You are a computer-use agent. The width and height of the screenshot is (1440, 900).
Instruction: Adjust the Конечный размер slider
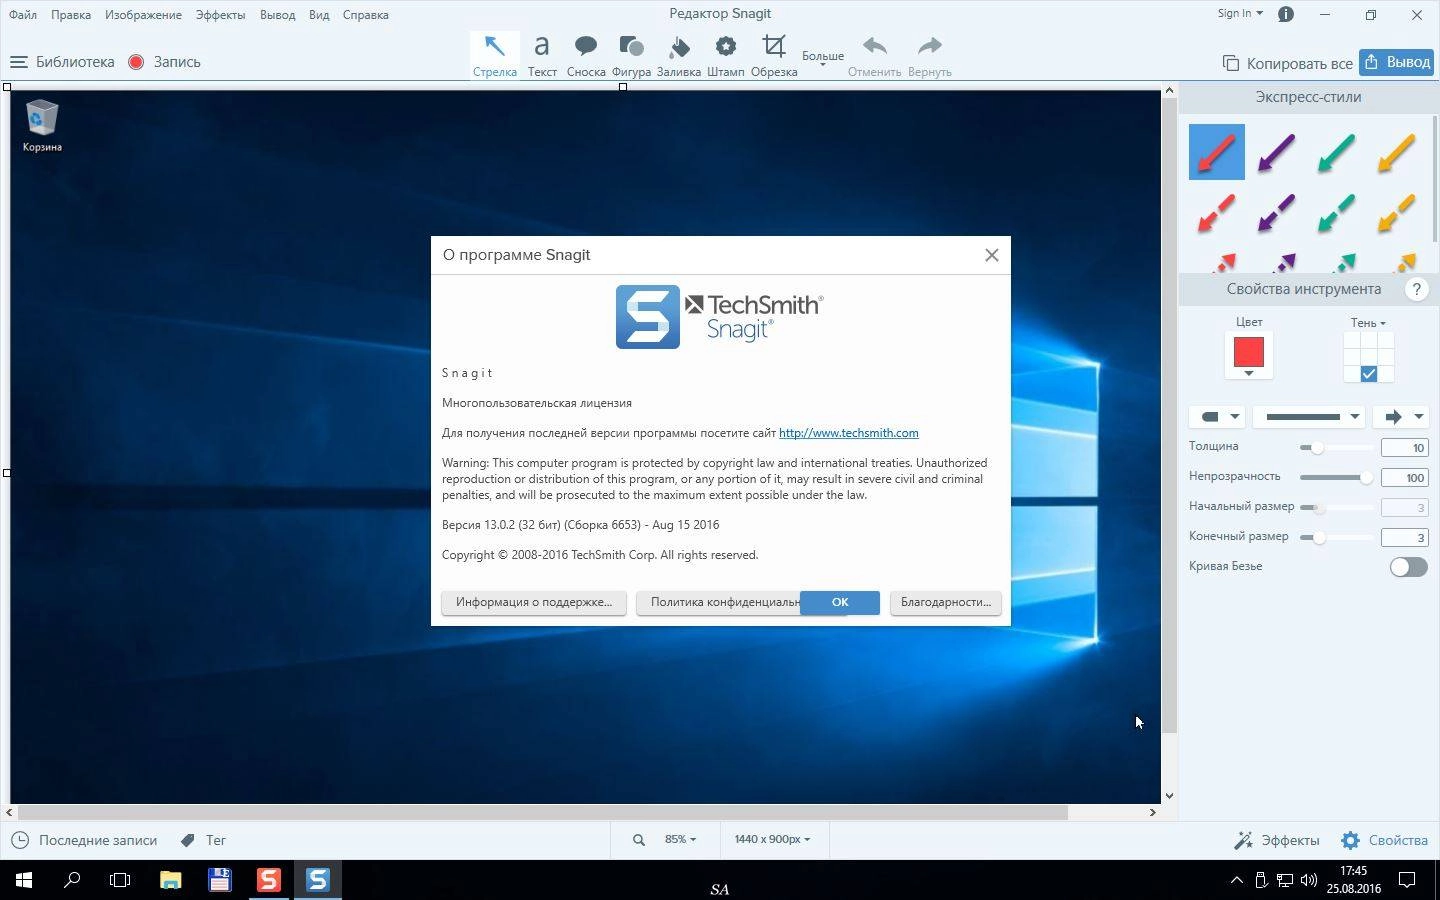click(1336, 538)
